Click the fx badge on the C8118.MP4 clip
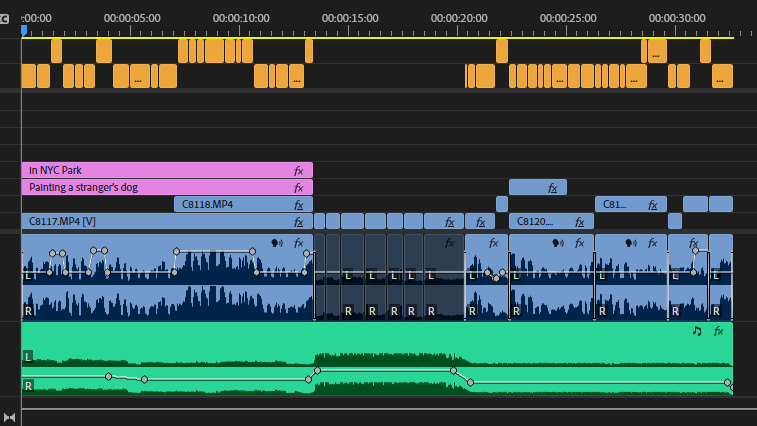757x426 pixels. tap(299, 205)
